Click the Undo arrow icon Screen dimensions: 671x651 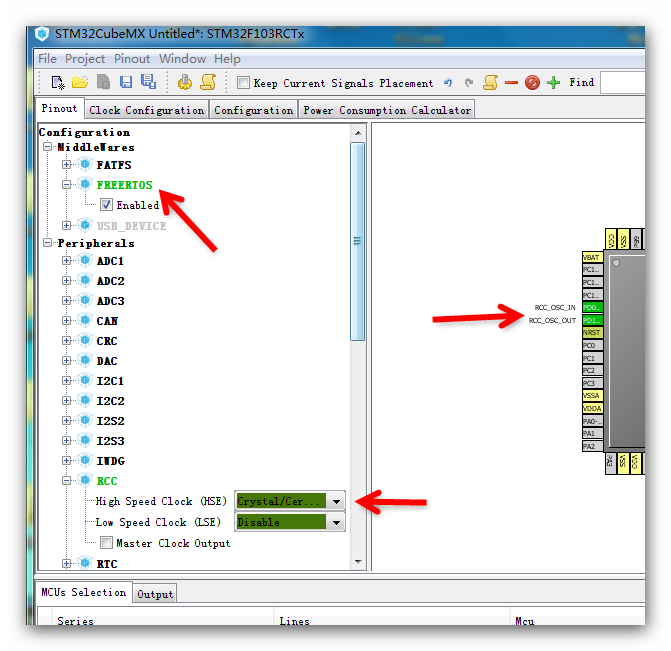click(448, 82)
